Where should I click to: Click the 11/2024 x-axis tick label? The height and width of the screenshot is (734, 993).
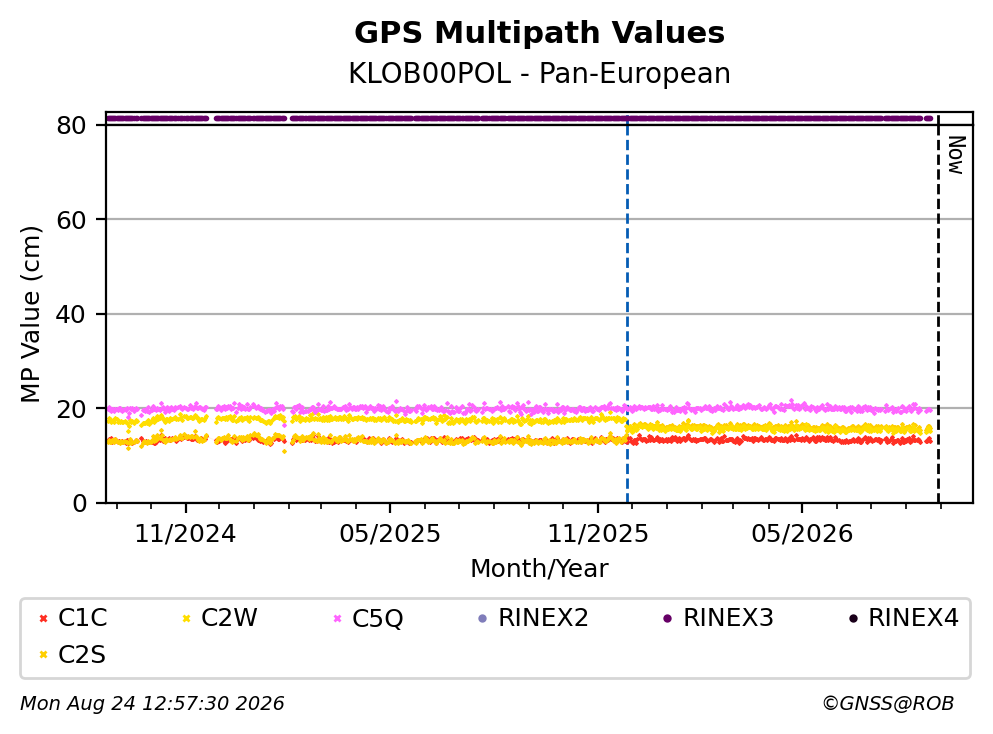tap(185, 534)
